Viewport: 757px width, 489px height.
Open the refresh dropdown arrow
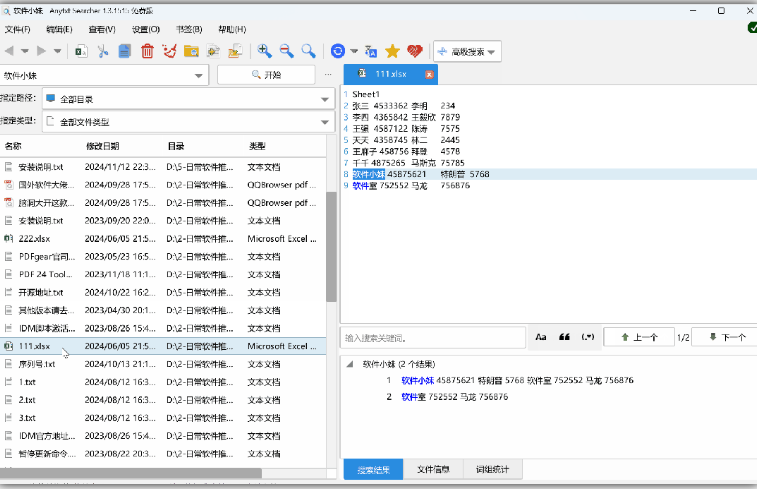pyautogui.click(x=354, y=51)
